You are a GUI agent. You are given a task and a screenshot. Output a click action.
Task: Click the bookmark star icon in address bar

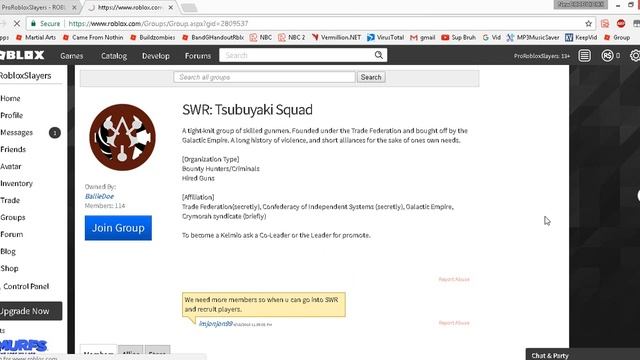coord(588,24)
